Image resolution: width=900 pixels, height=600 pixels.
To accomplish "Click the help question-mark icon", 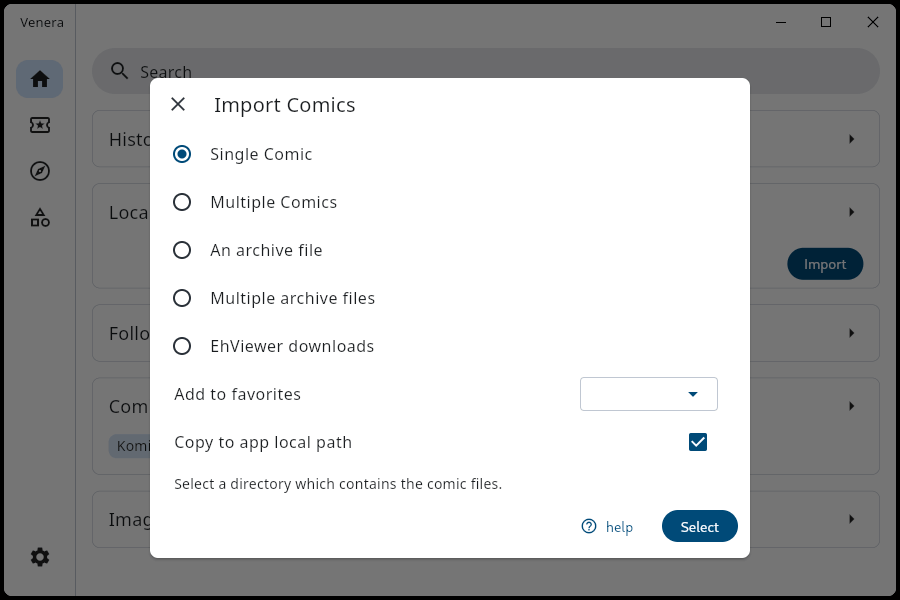I will (x=589, y=527).
